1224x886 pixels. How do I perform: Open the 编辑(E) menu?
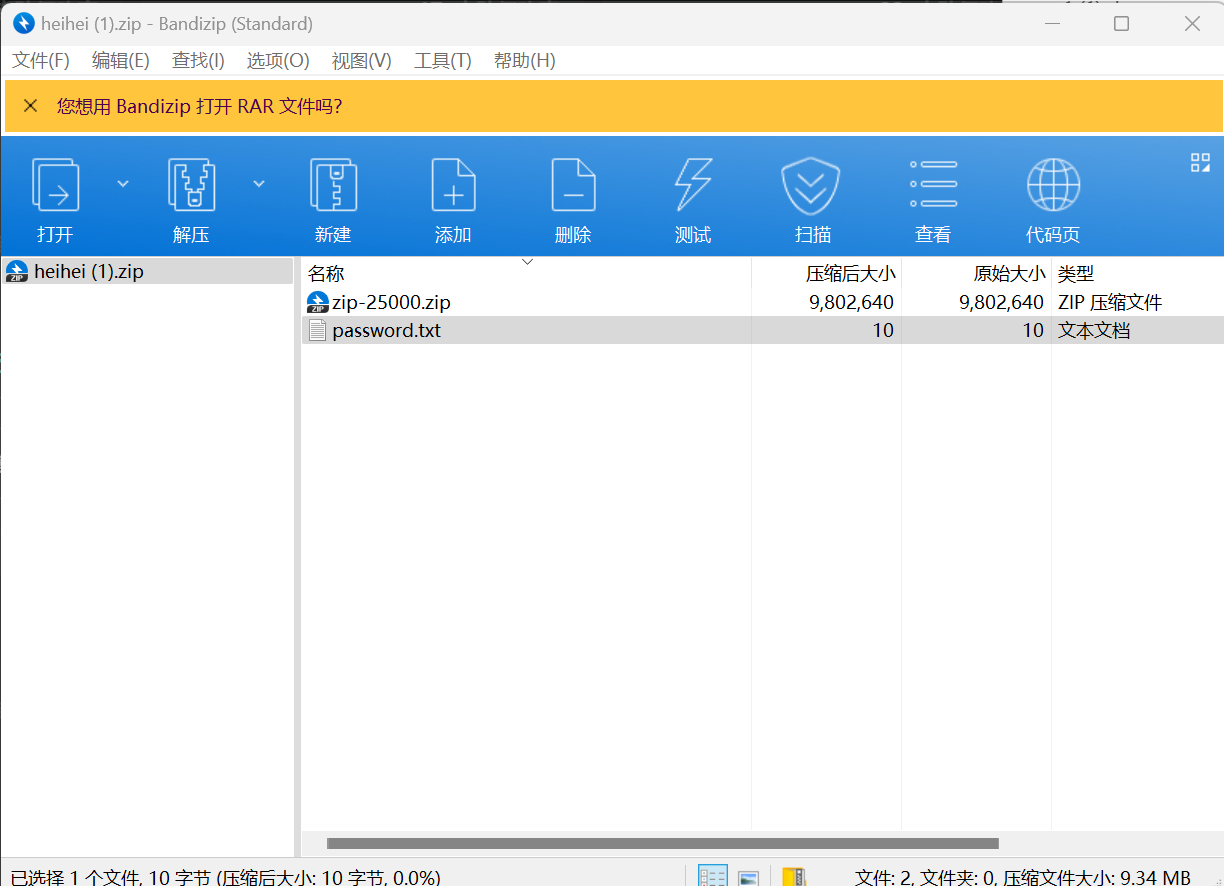pos(121,61)
